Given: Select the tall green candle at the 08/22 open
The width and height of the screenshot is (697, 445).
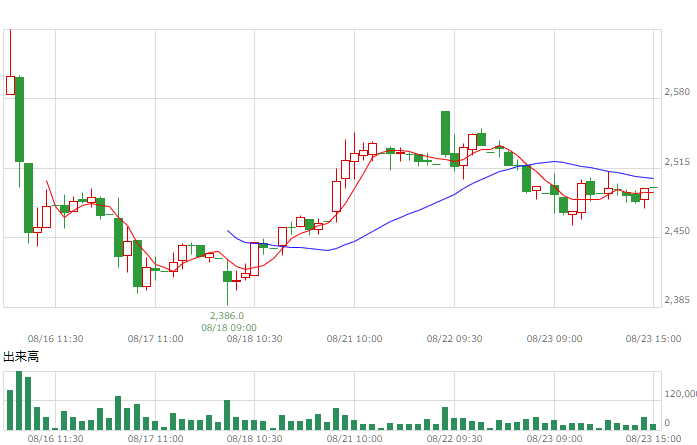Looking at the screenshot, I should [x=445, y=133].
